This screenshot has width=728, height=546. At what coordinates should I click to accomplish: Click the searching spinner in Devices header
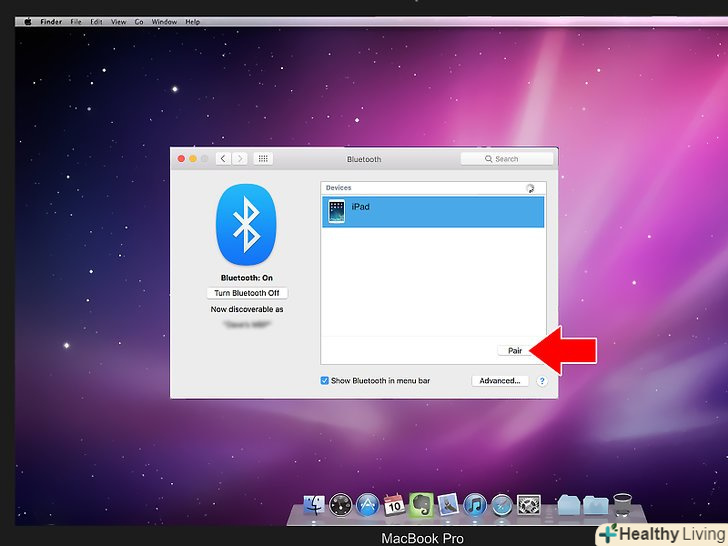[530, 188]
